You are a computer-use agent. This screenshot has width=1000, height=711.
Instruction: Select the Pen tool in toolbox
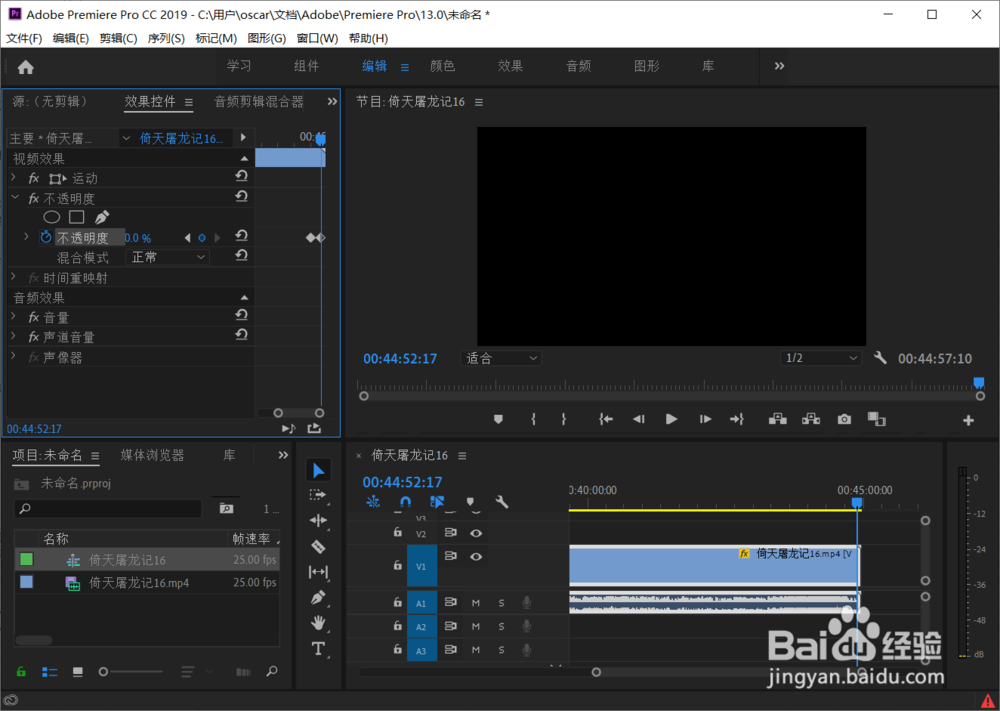(318, 597)
